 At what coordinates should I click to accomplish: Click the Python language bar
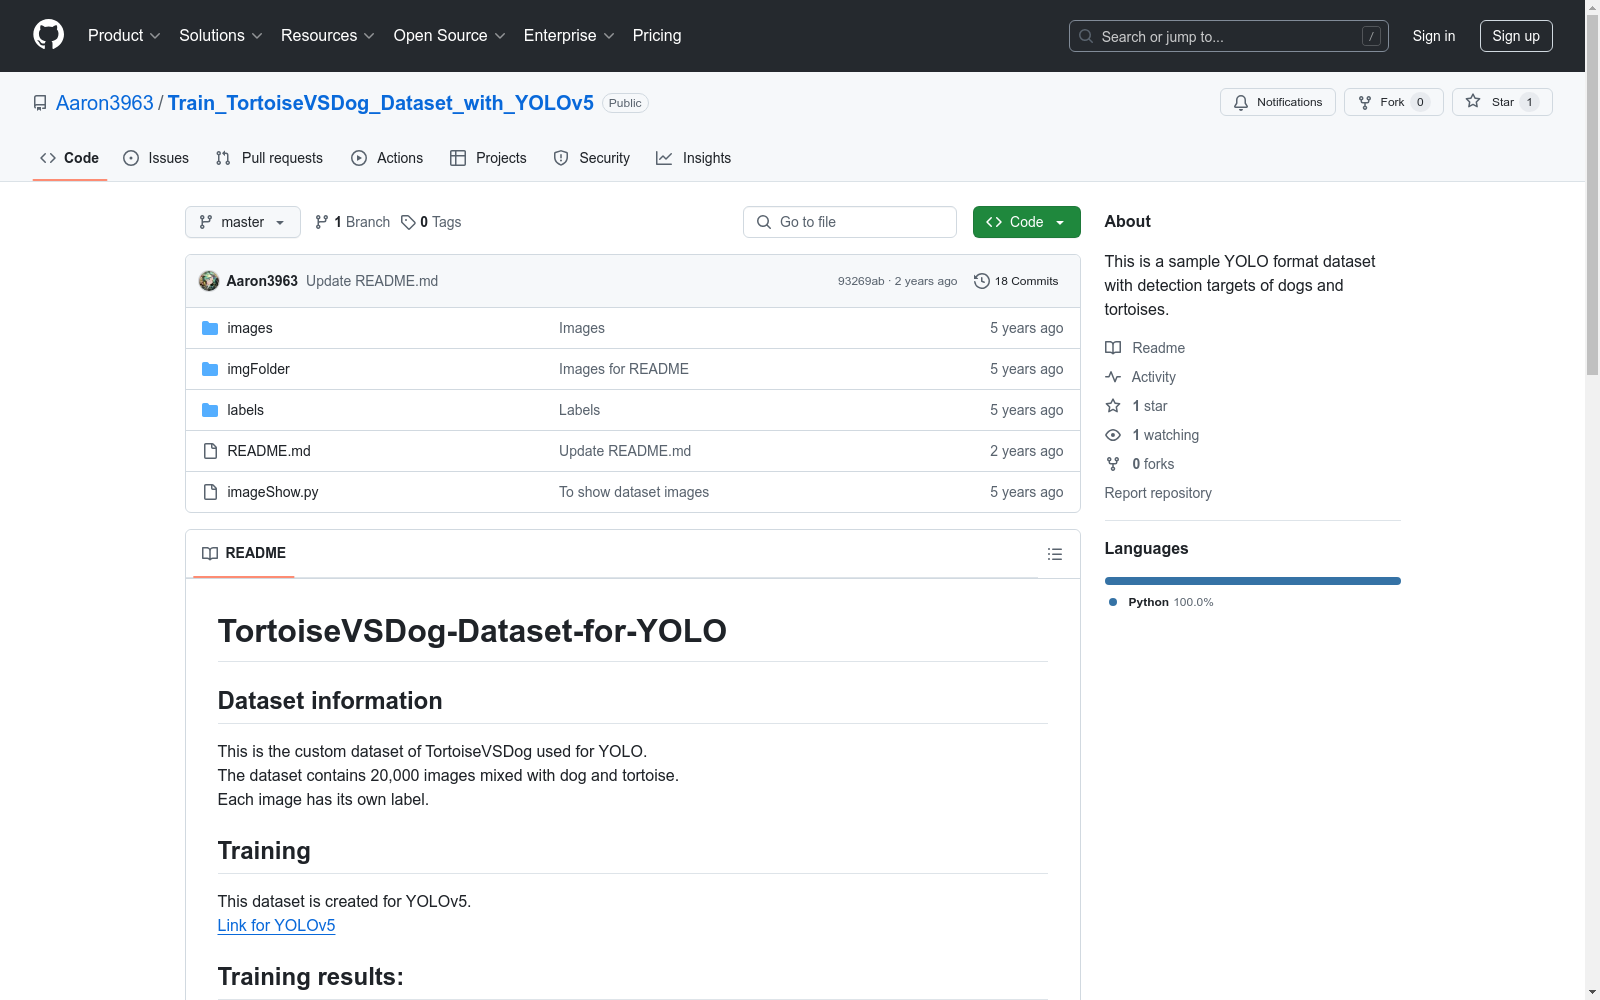point(1253,581)
